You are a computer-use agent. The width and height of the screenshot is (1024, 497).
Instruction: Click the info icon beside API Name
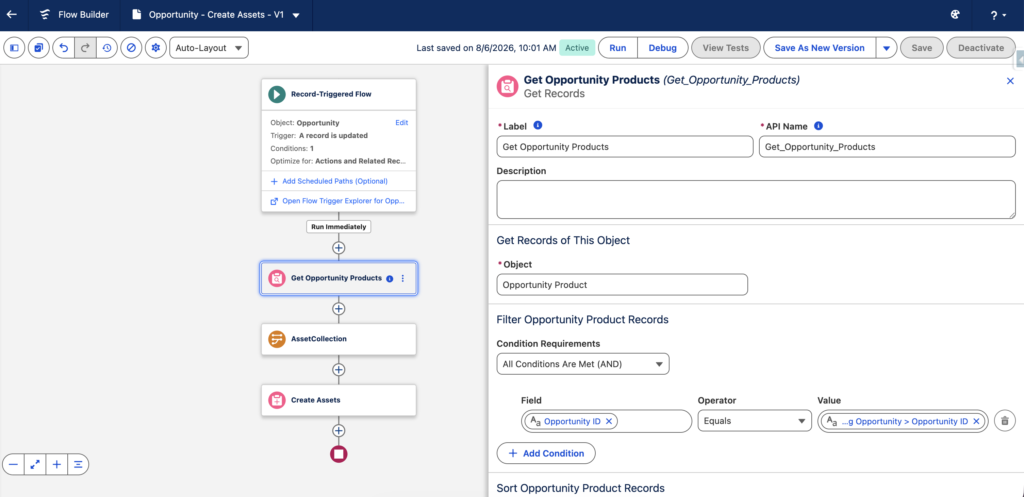818,125
